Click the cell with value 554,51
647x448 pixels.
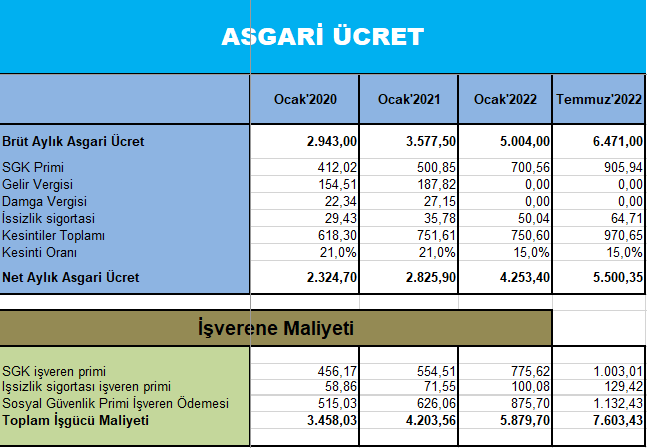coord(409,371)
